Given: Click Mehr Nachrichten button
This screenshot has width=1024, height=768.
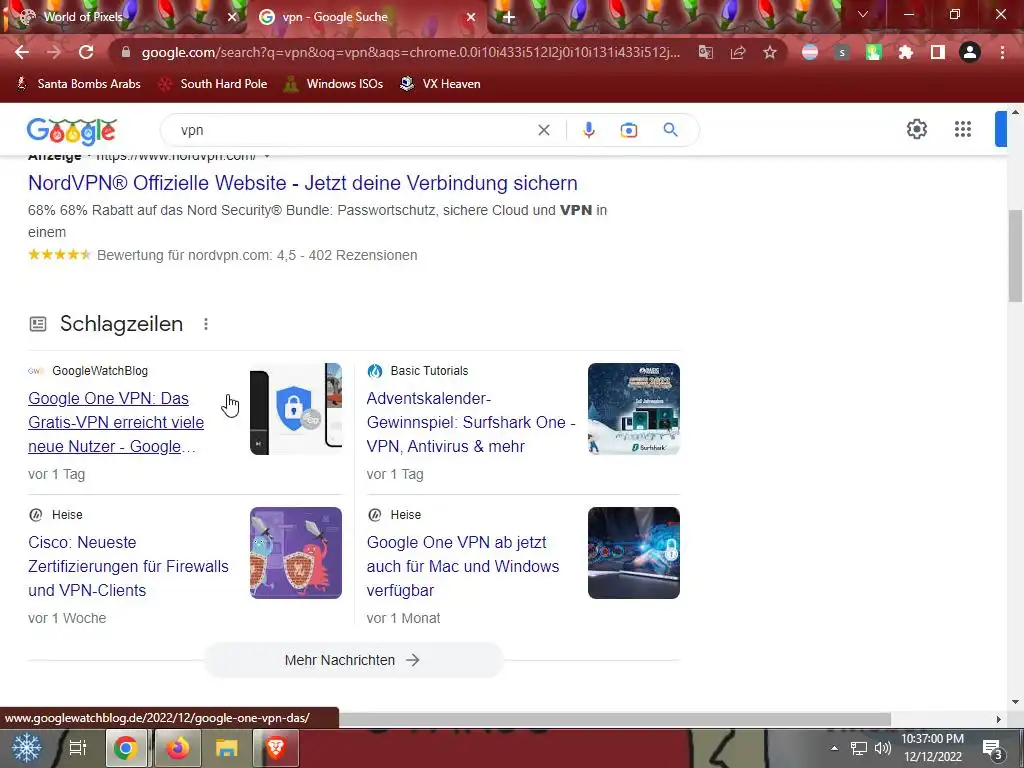Looking at the screenshot, I should tap(353, 660).
